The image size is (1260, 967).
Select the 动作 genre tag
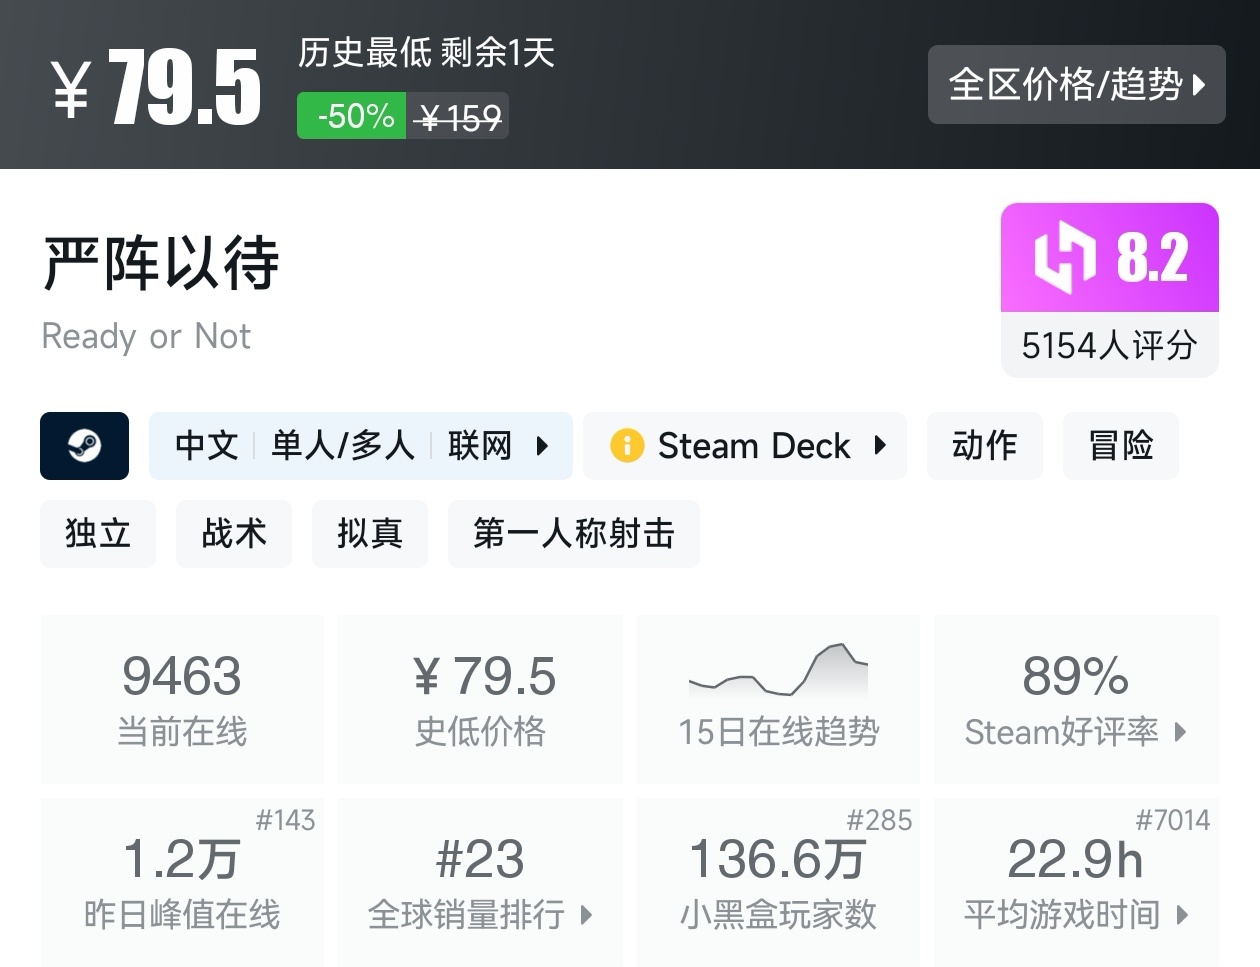coord(984,445)
